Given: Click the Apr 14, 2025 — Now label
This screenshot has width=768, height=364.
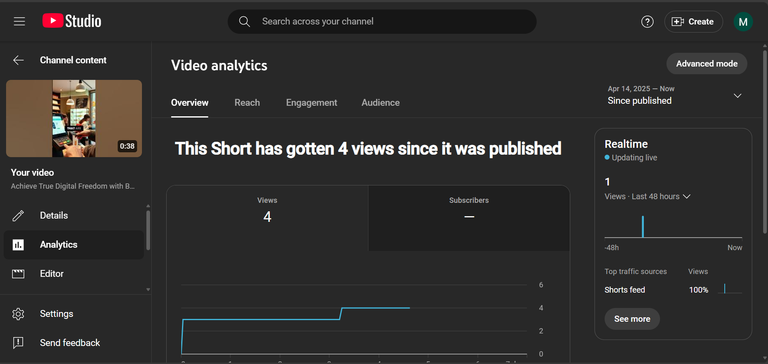Looking at the screenshot, I should (x=641, y=89).
